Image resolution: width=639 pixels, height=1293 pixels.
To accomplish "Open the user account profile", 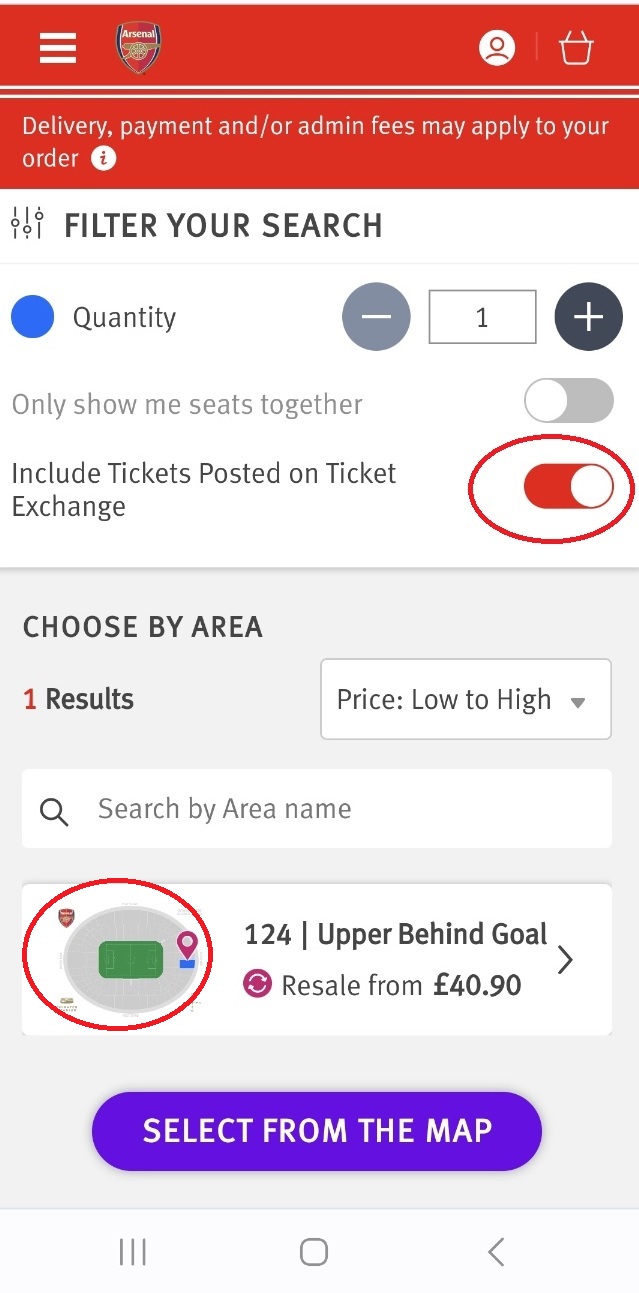I will [496, 47].
